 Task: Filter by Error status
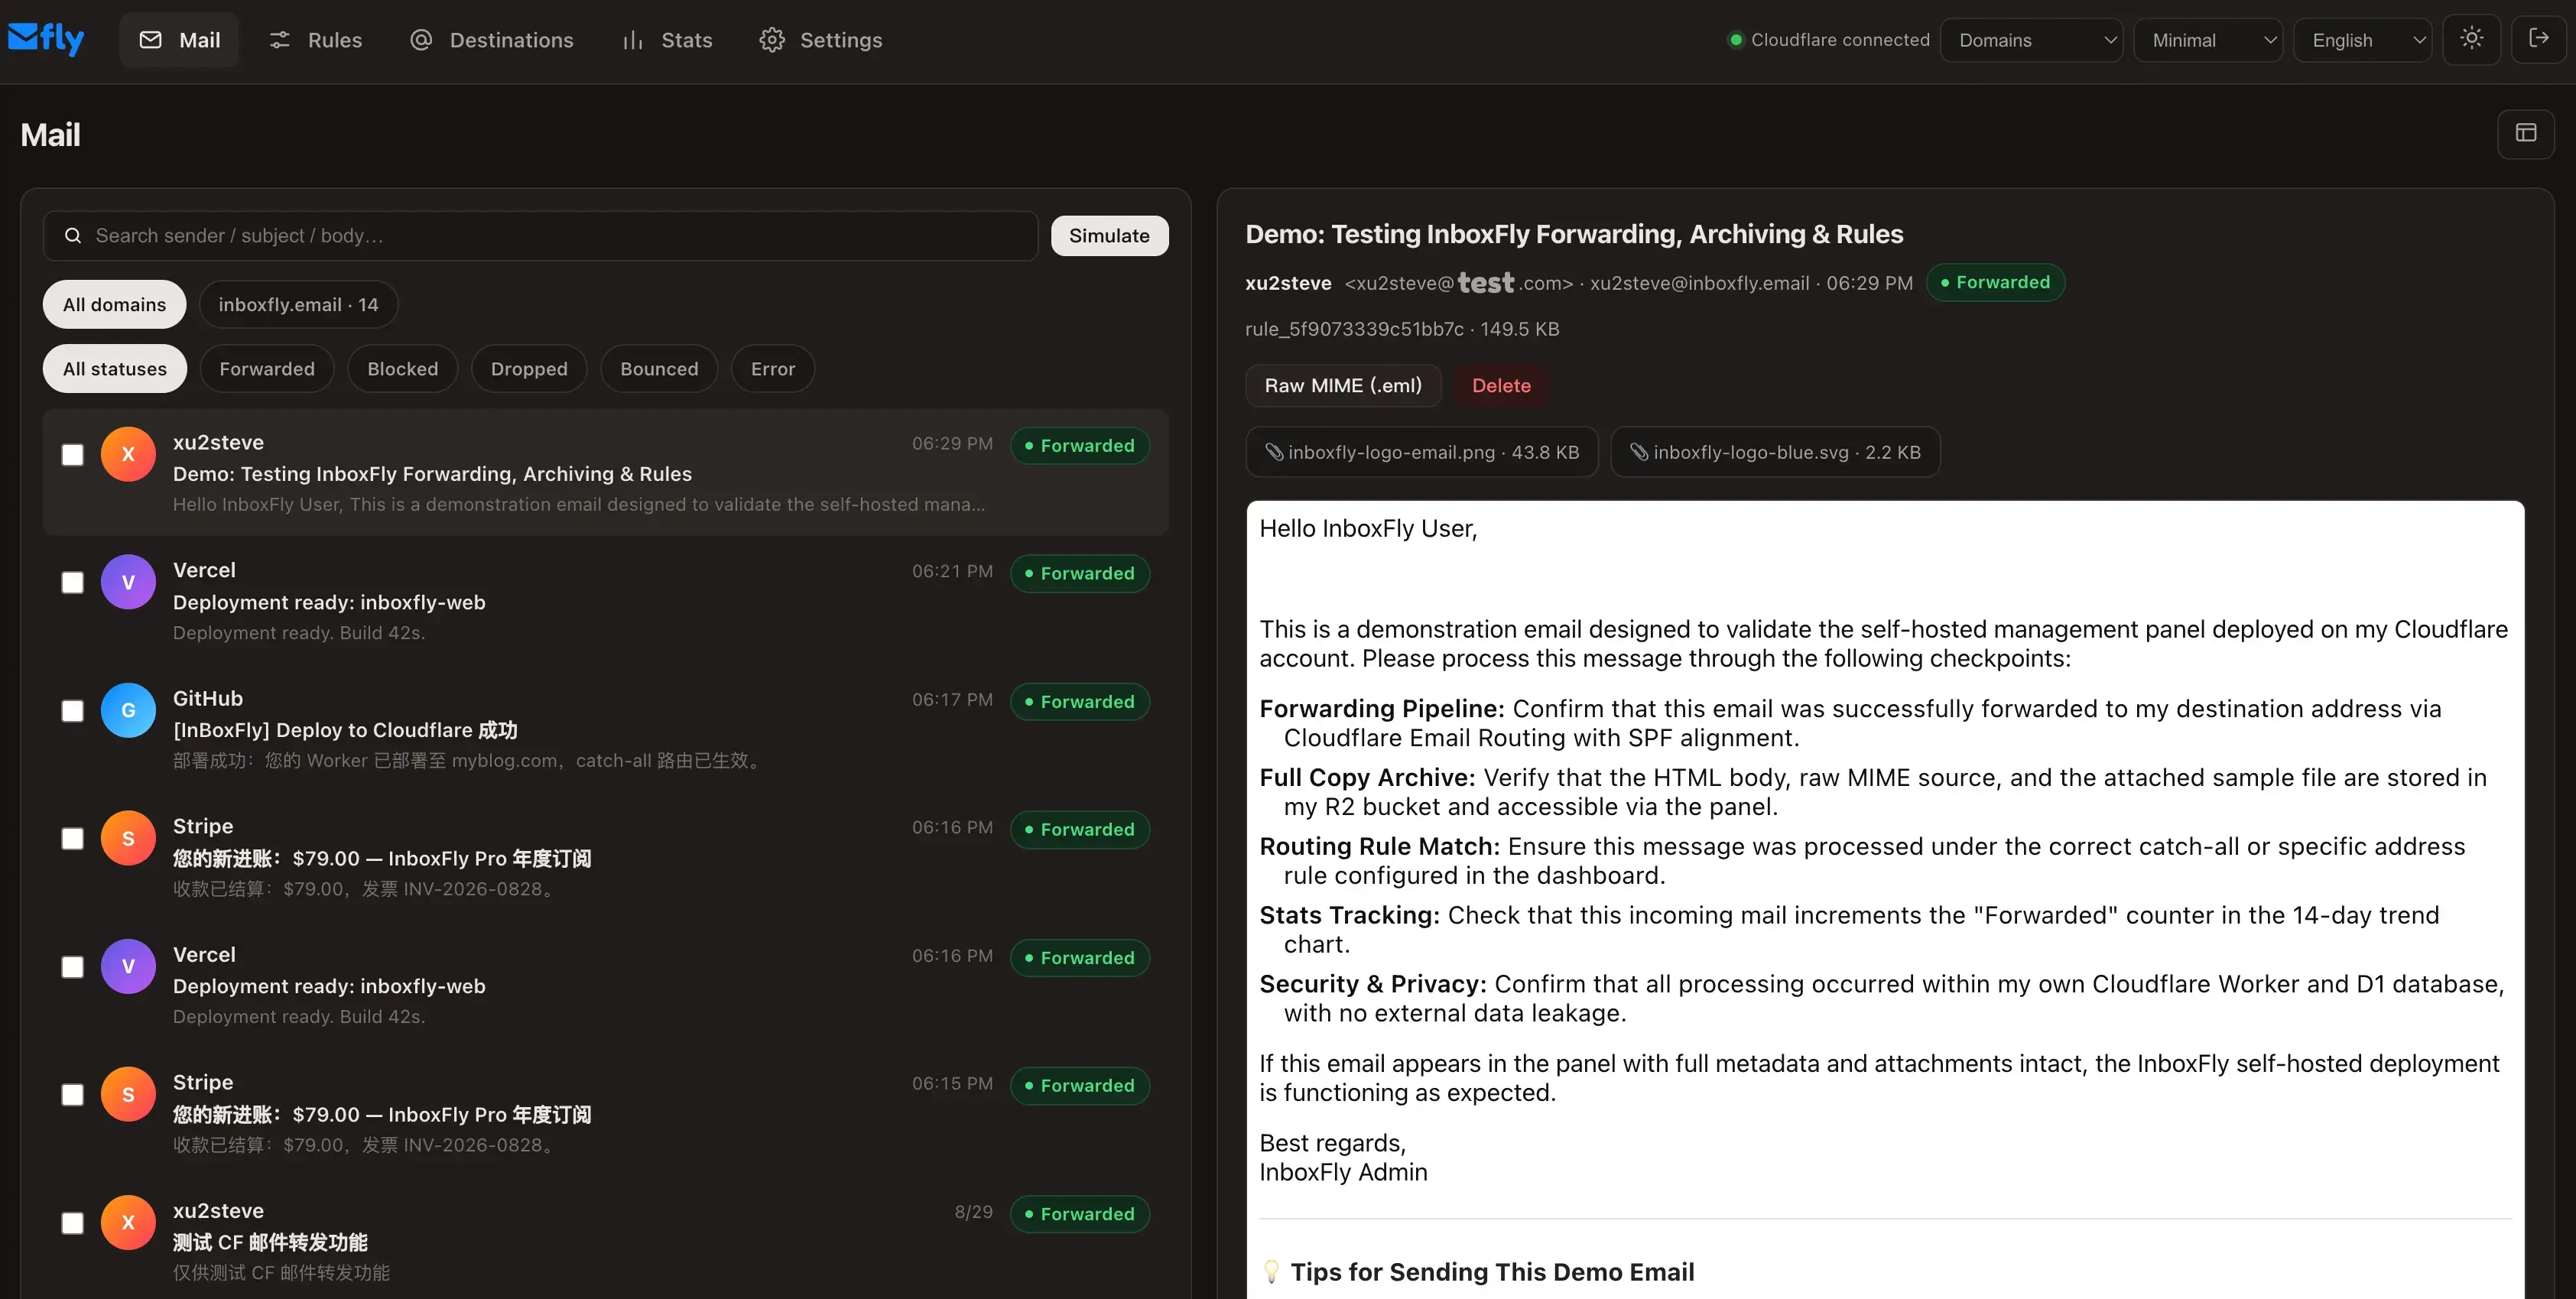(x=773, y=369)
